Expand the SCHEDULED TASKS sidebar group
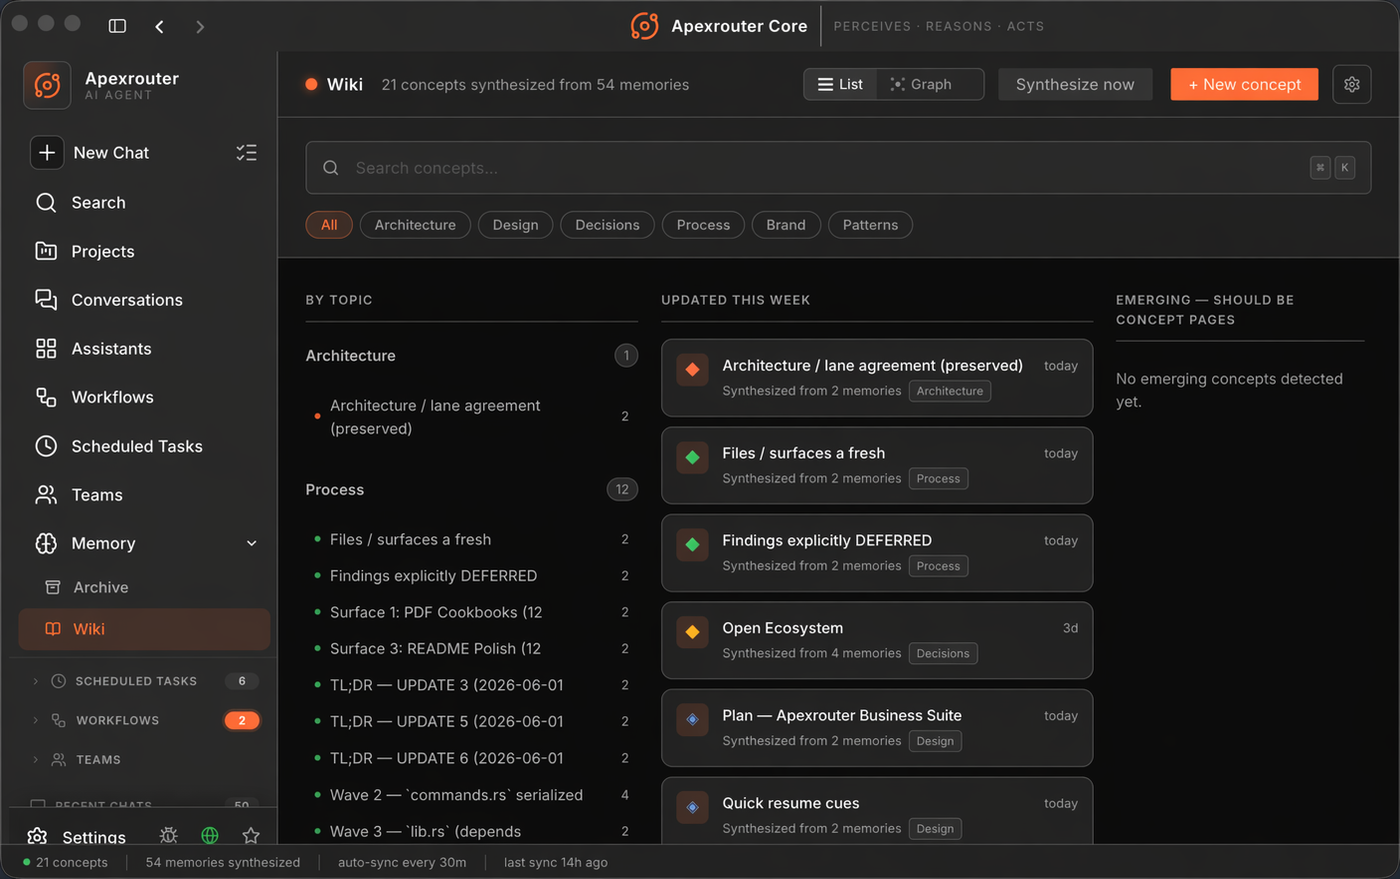This screenshot has height=879, width=1400. tap(36, 681)
